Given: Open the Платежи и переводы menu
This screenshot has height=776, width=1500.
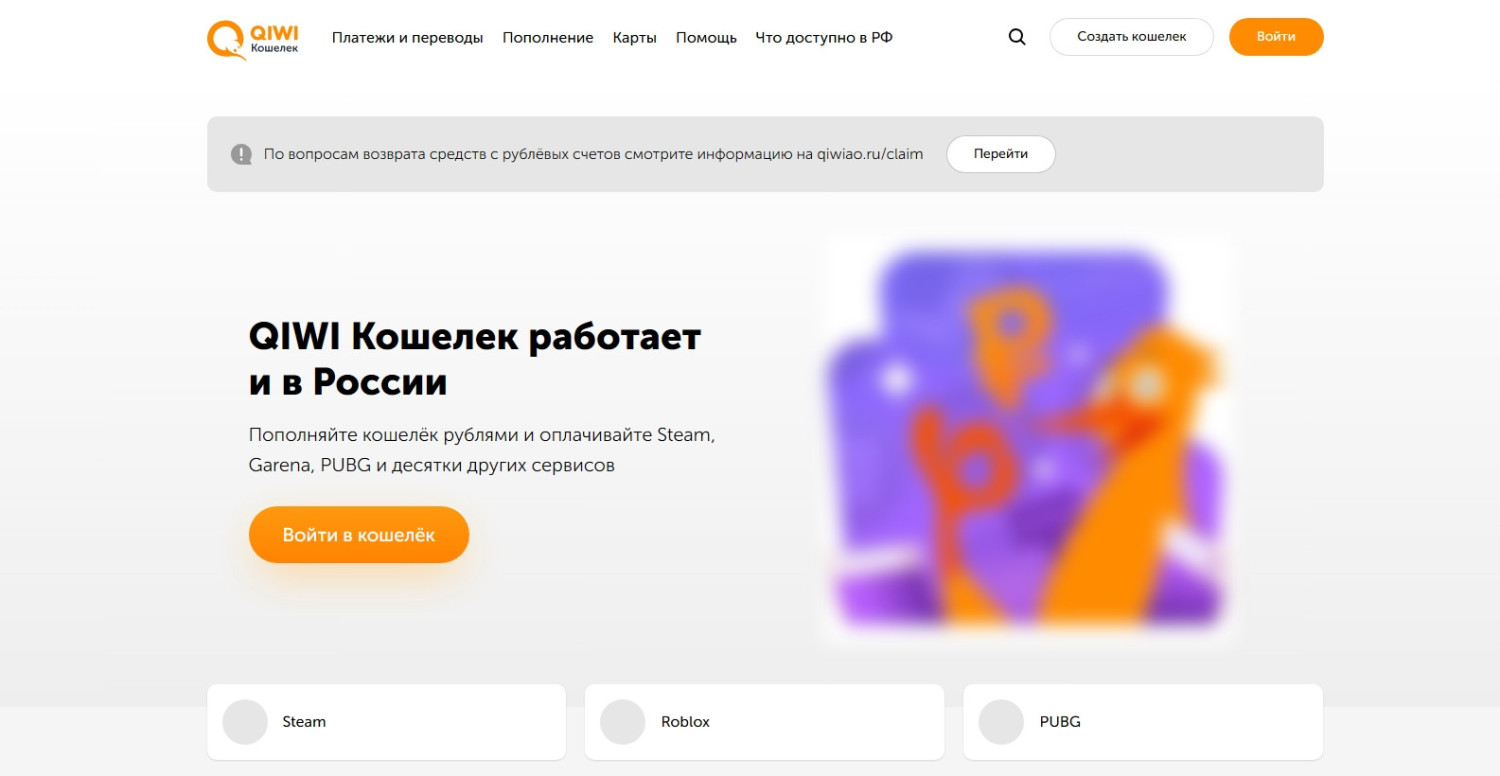Looking at the screenshot, I should (407, 37).
